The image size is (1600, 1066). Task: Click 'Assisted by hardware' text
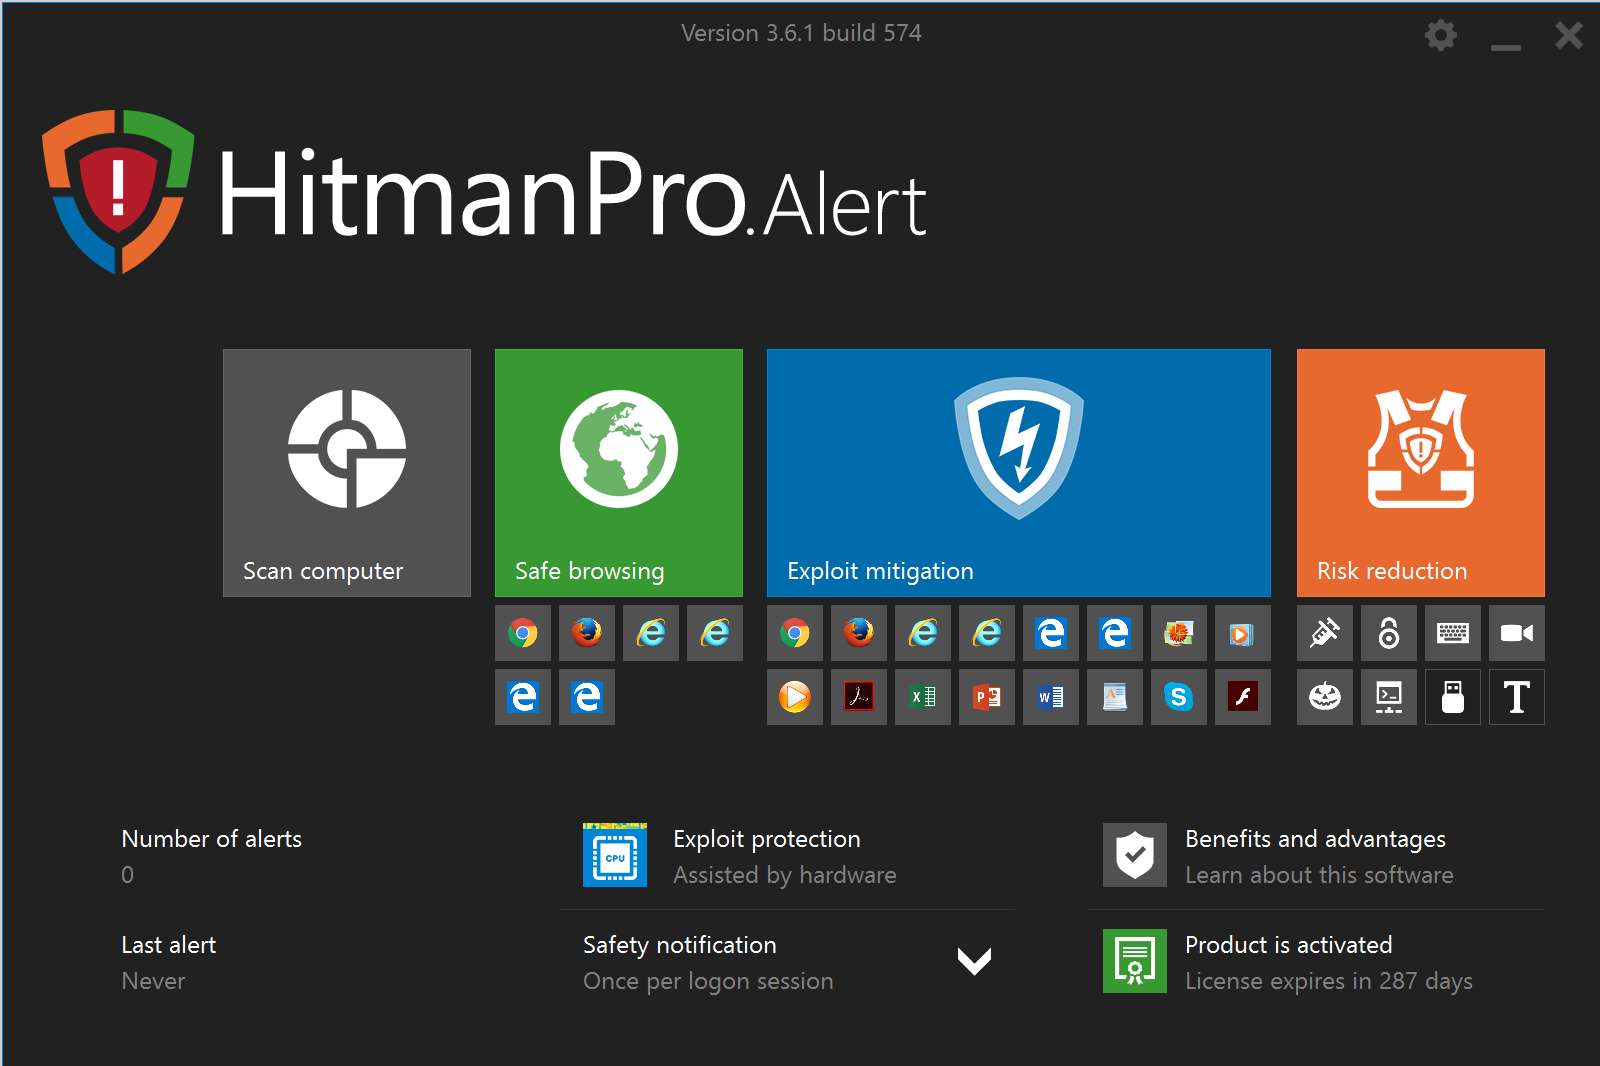click(x=785, y=875)
